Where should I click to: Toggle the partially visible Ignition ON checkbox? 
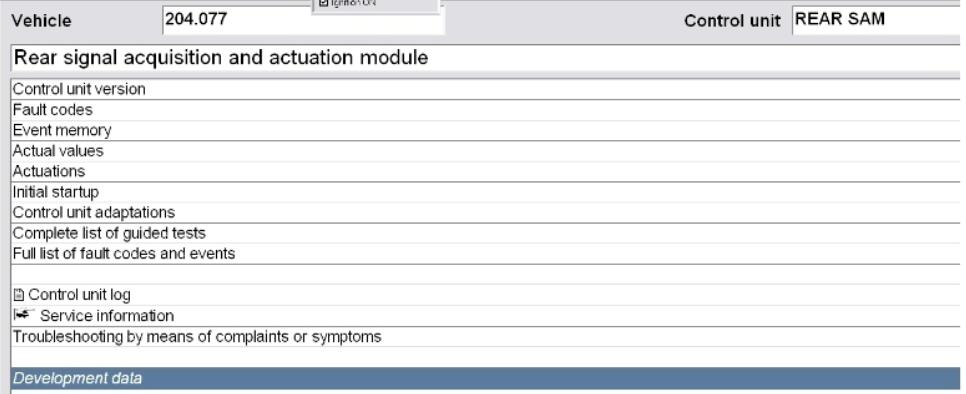pos(324,3)
